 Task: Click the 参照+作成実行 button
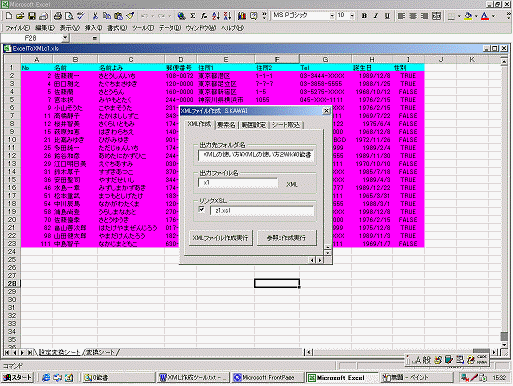click(286, 238)
